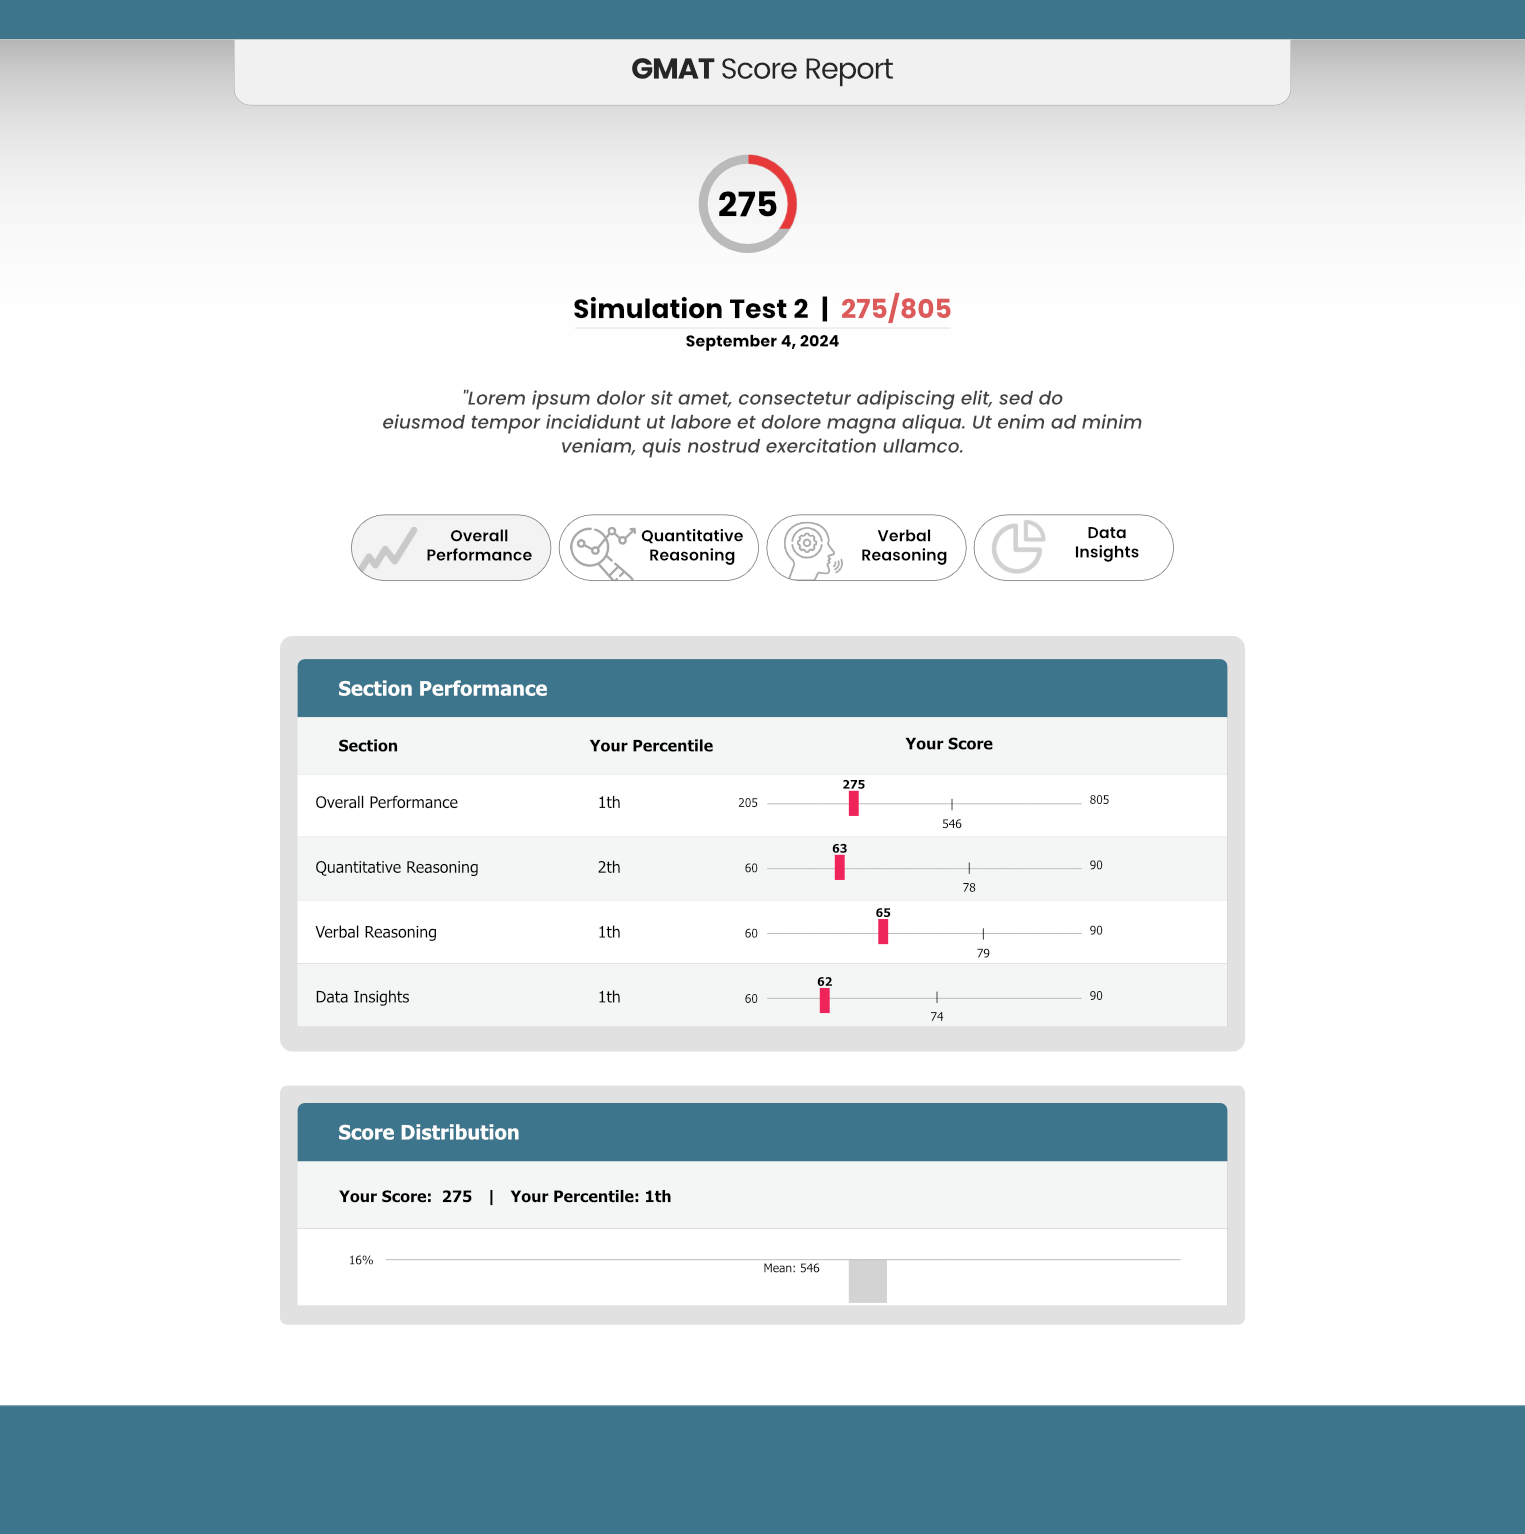Click the red 65 marker on Verbal slider
Viewport: 1525px width, 1534px height.
pyautogui.click(x=883, y=932)
